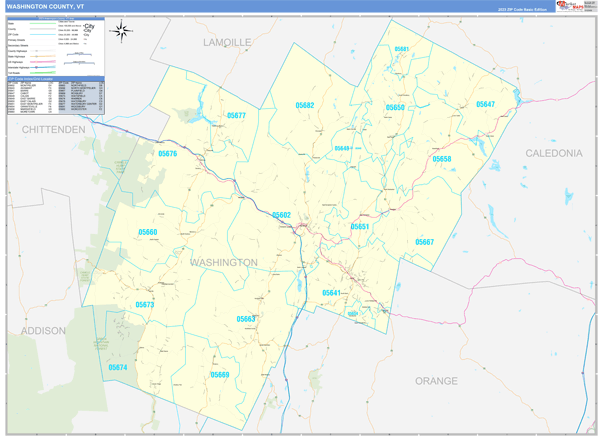Click ZIP code 05660 area label

[148, 232]
